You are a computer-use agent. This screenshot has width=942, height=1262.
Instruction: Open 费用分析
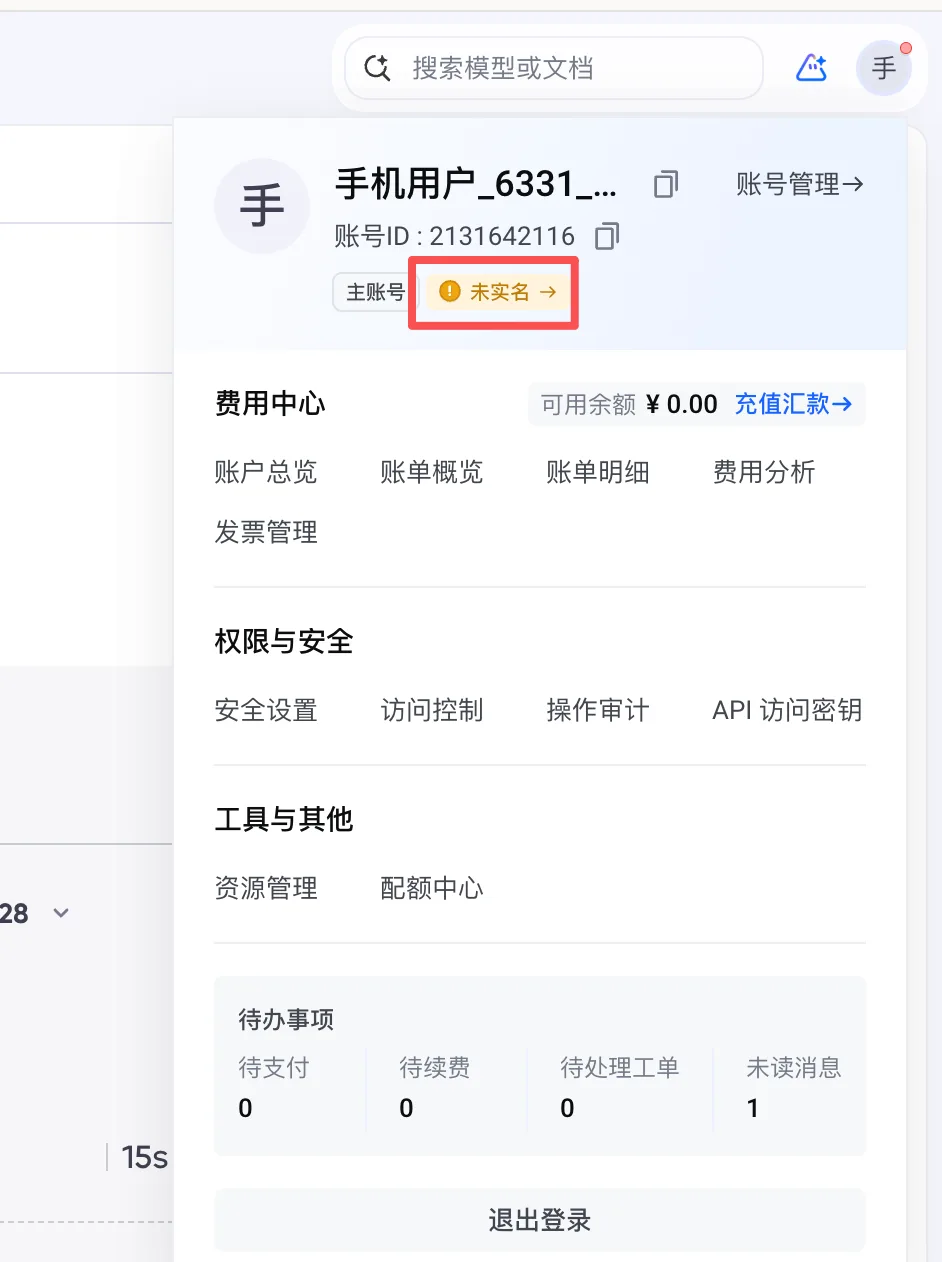click(x=764, y=472)
